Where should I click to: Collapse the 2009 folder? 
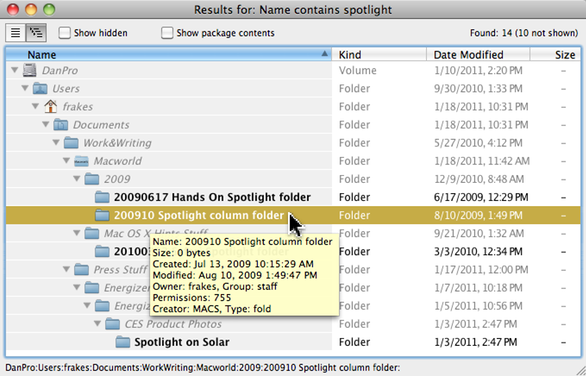click(77, 179)
